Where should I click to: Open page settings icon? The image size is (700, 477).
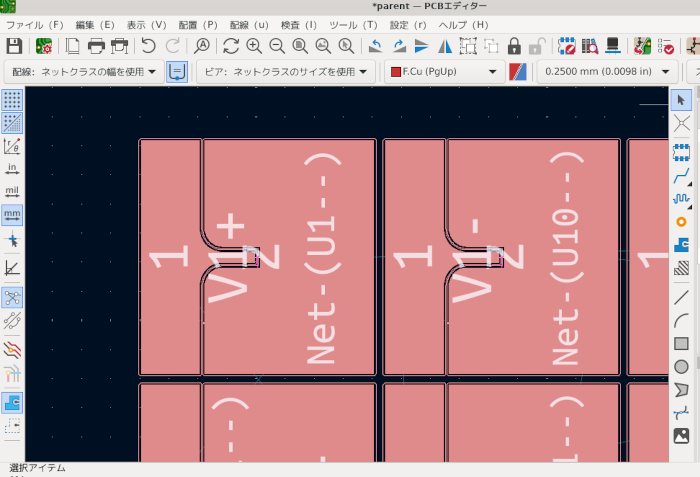72,46
